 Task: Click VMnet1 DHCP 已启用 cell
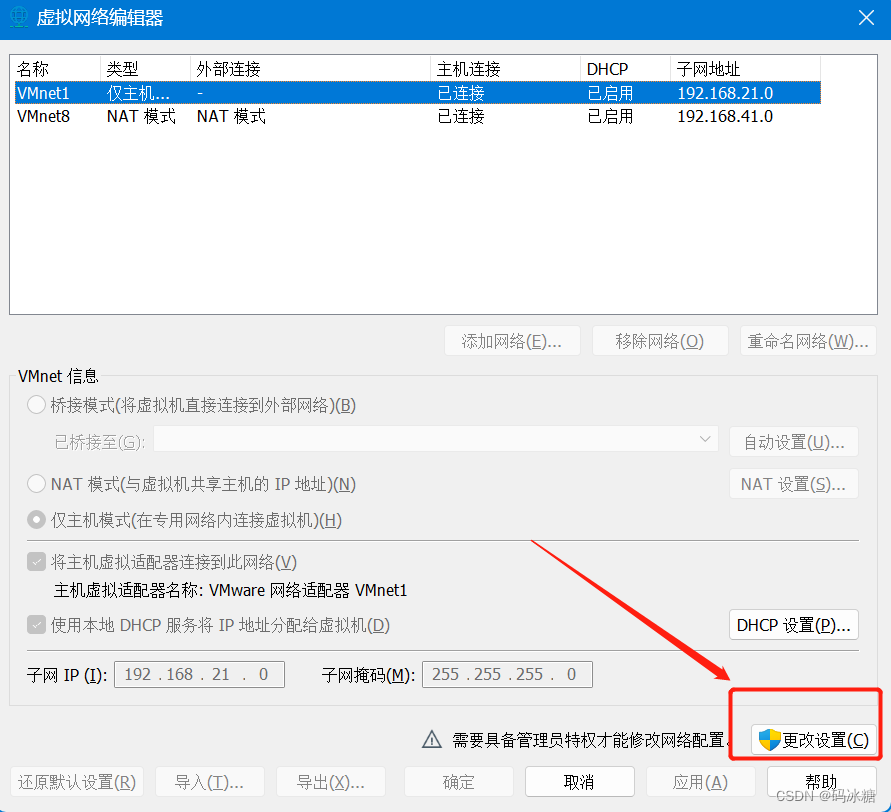click(x=610, y=93)
